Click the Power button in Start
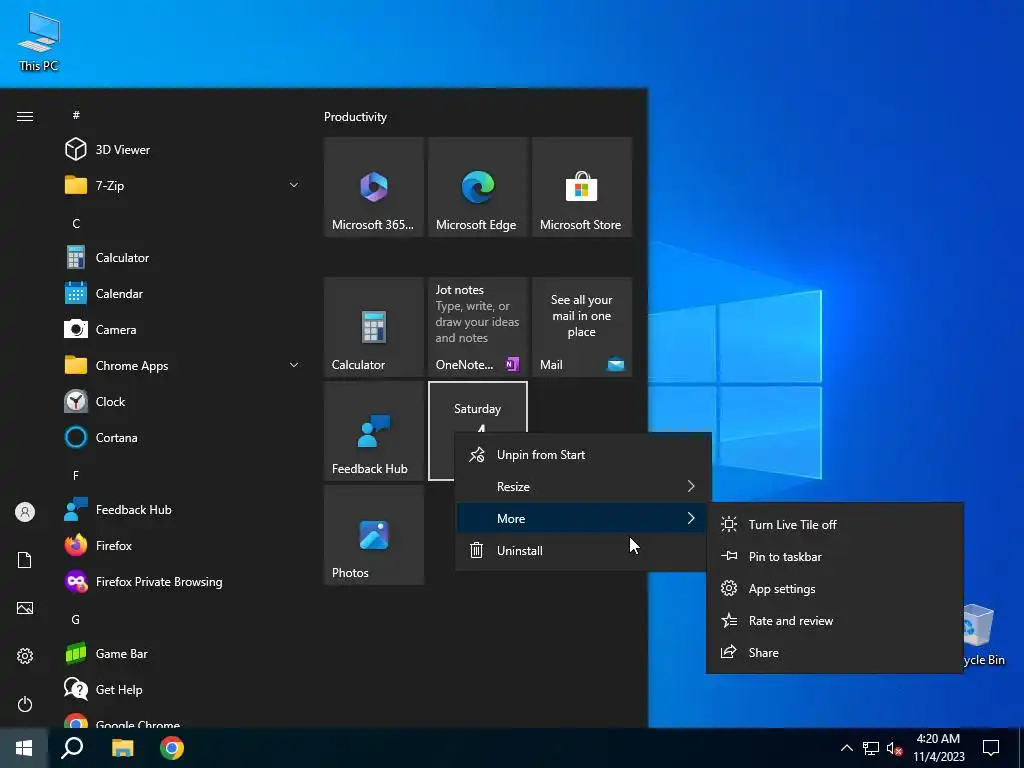The width and height of the screenshot is (1024, 768). tap(25, 704)
